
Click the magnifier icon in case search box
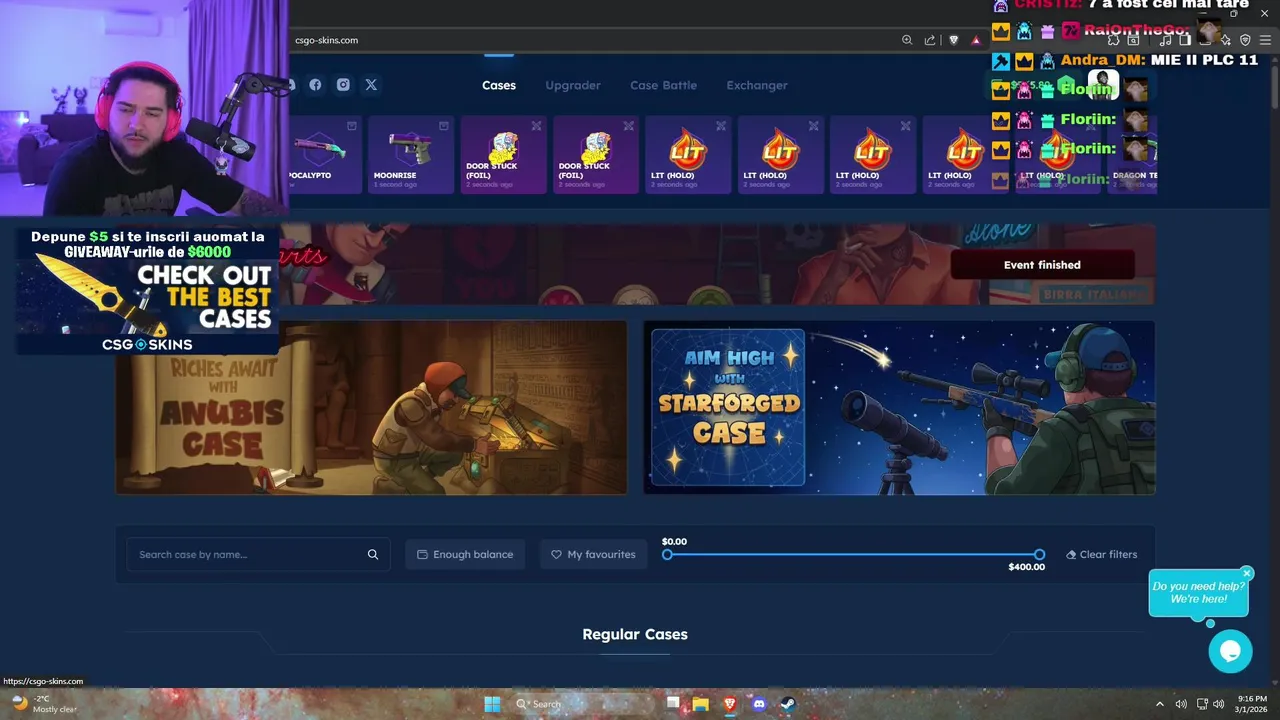tap(373, 554)
